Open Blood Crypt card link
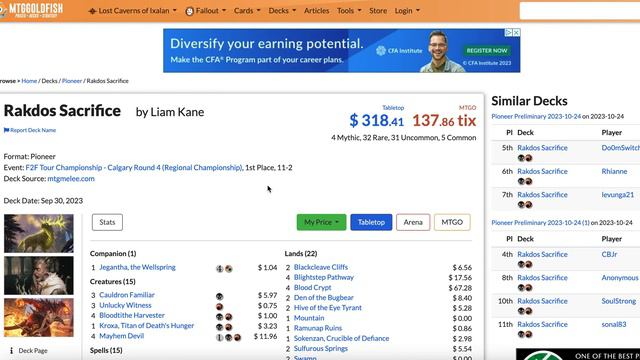This screenshot has height=360, width=640. pos(313,287)
